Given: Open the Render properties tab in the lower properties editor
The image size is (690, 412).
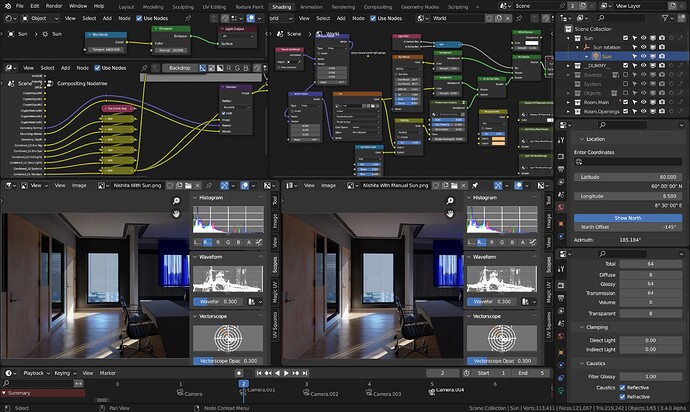Looking at the screenshot, I should coord(561,285).
